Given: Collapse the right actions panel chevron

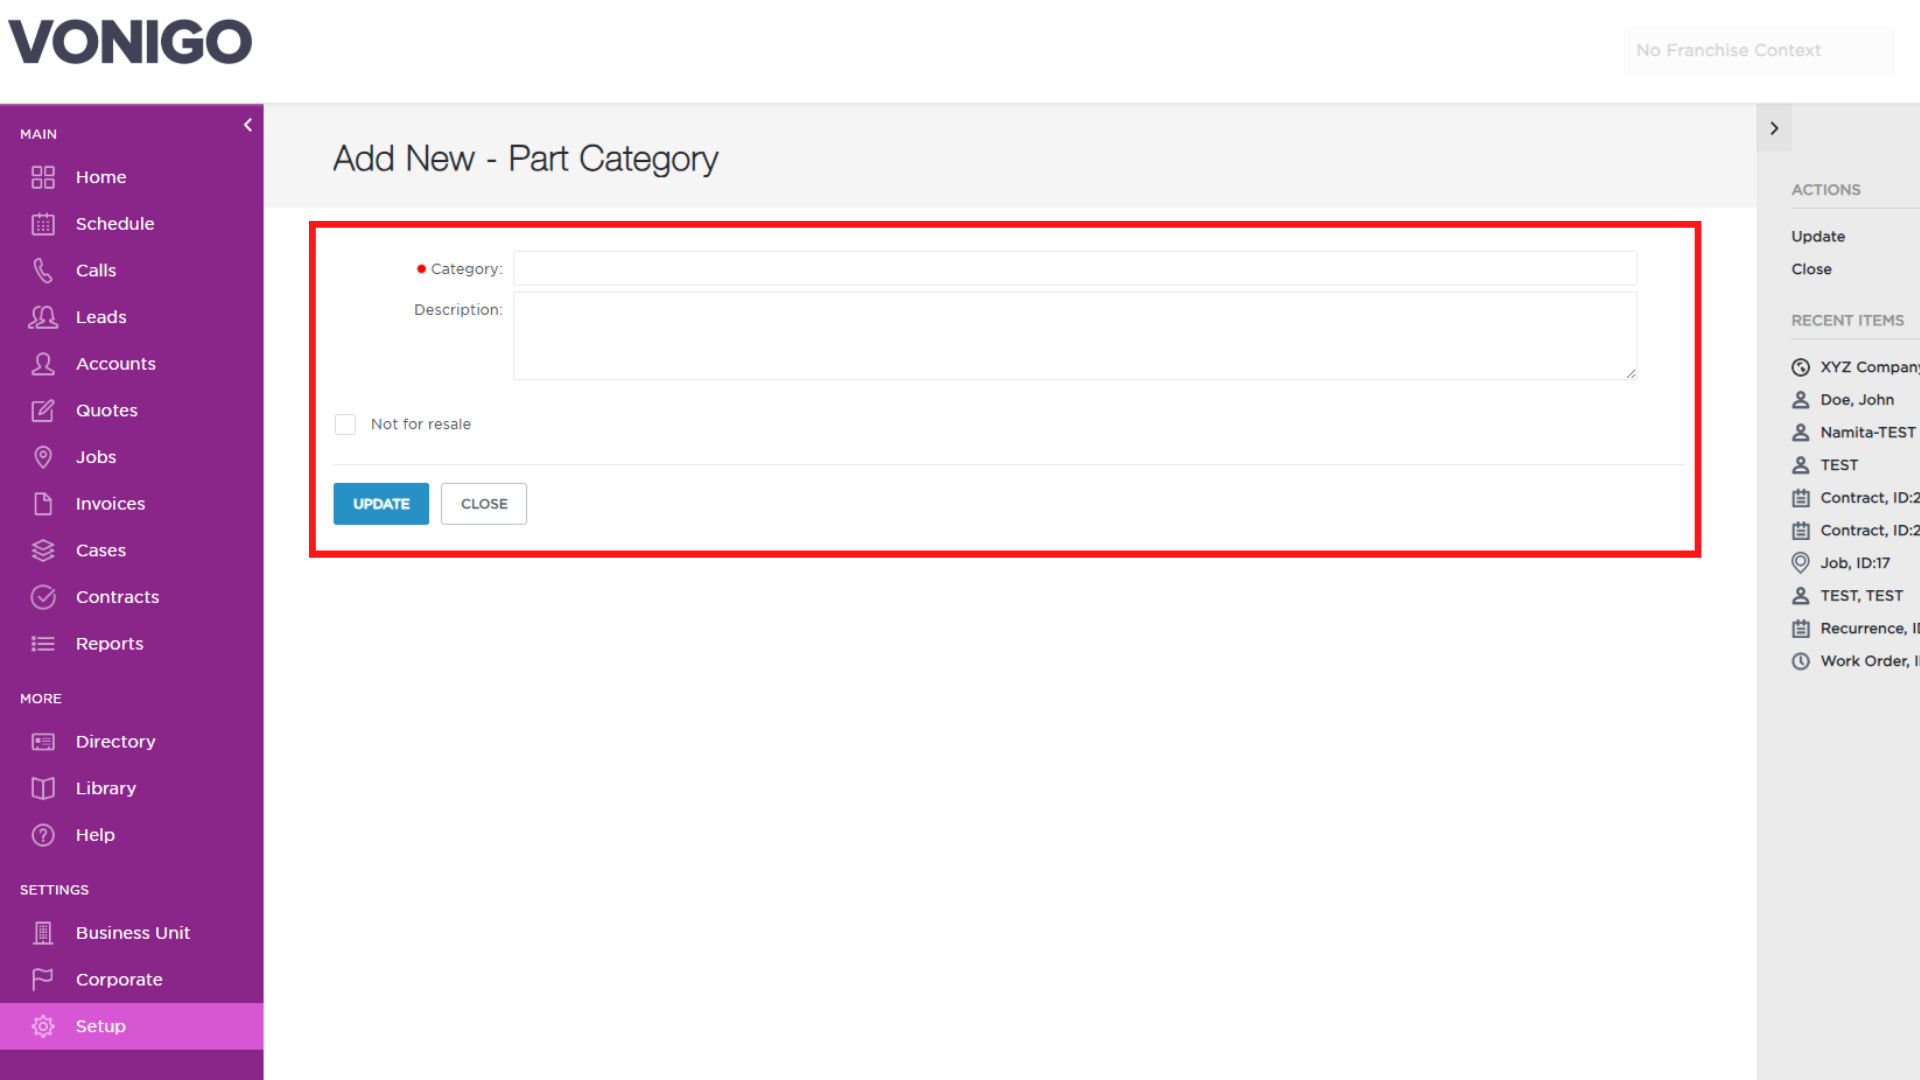Looking at the screenshot, I should tap(1774, 128).
